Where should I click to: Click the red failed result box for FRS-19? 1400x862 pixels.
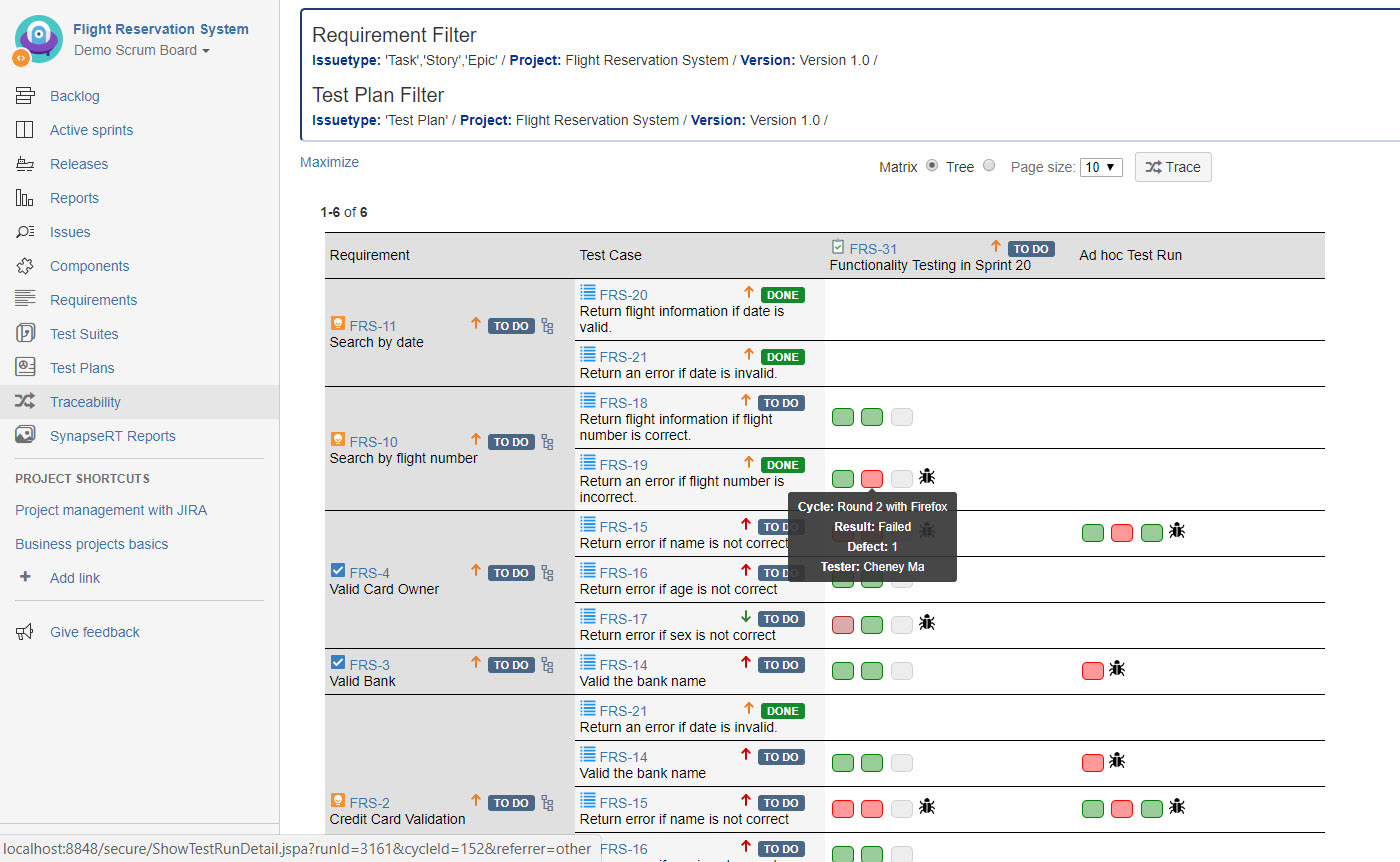(872, 479)
